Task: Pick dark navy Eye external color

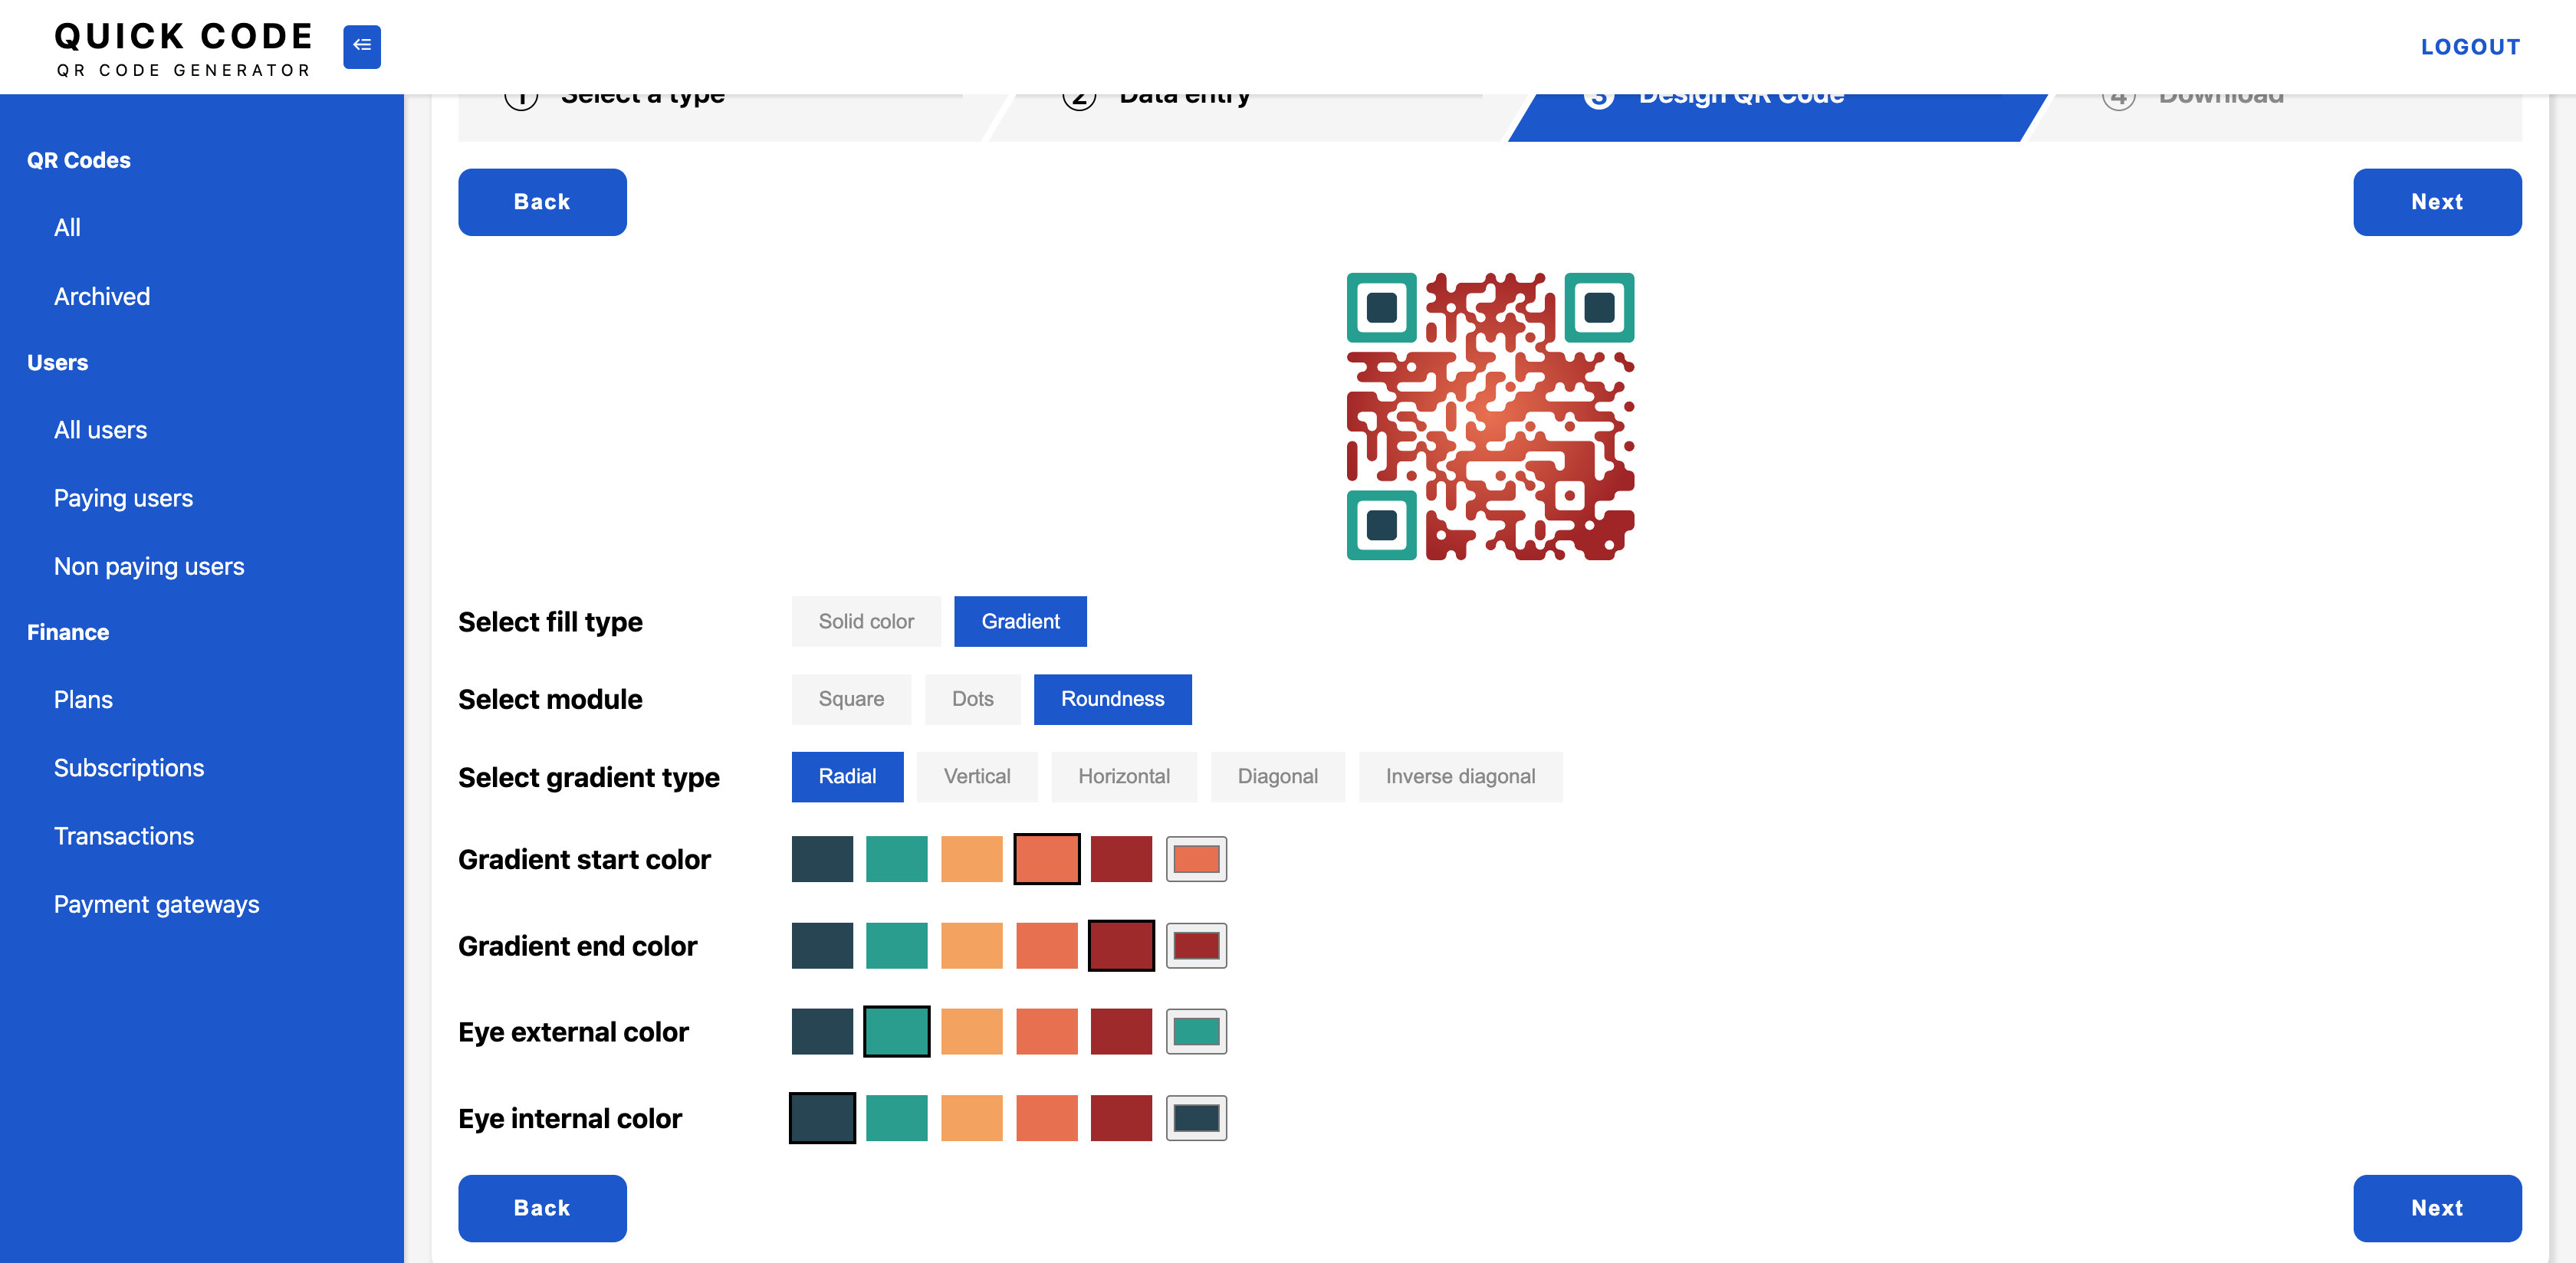Action: 822,1032
